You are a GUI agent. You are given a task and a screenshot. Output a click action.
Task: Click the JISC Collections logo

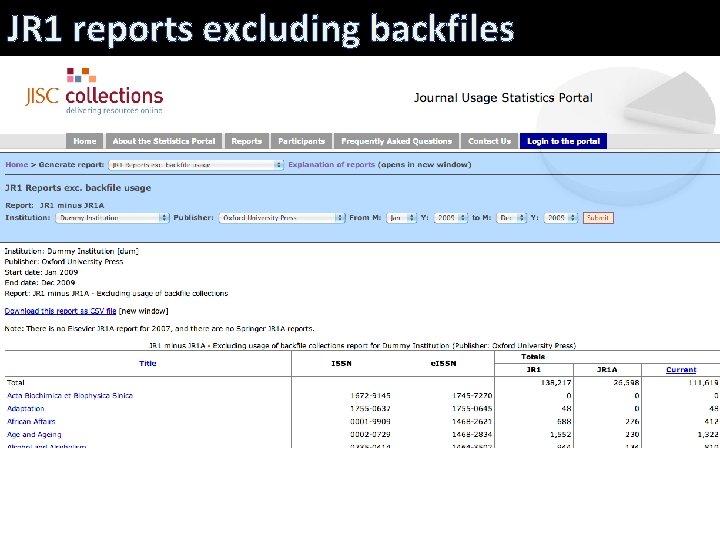94,91
